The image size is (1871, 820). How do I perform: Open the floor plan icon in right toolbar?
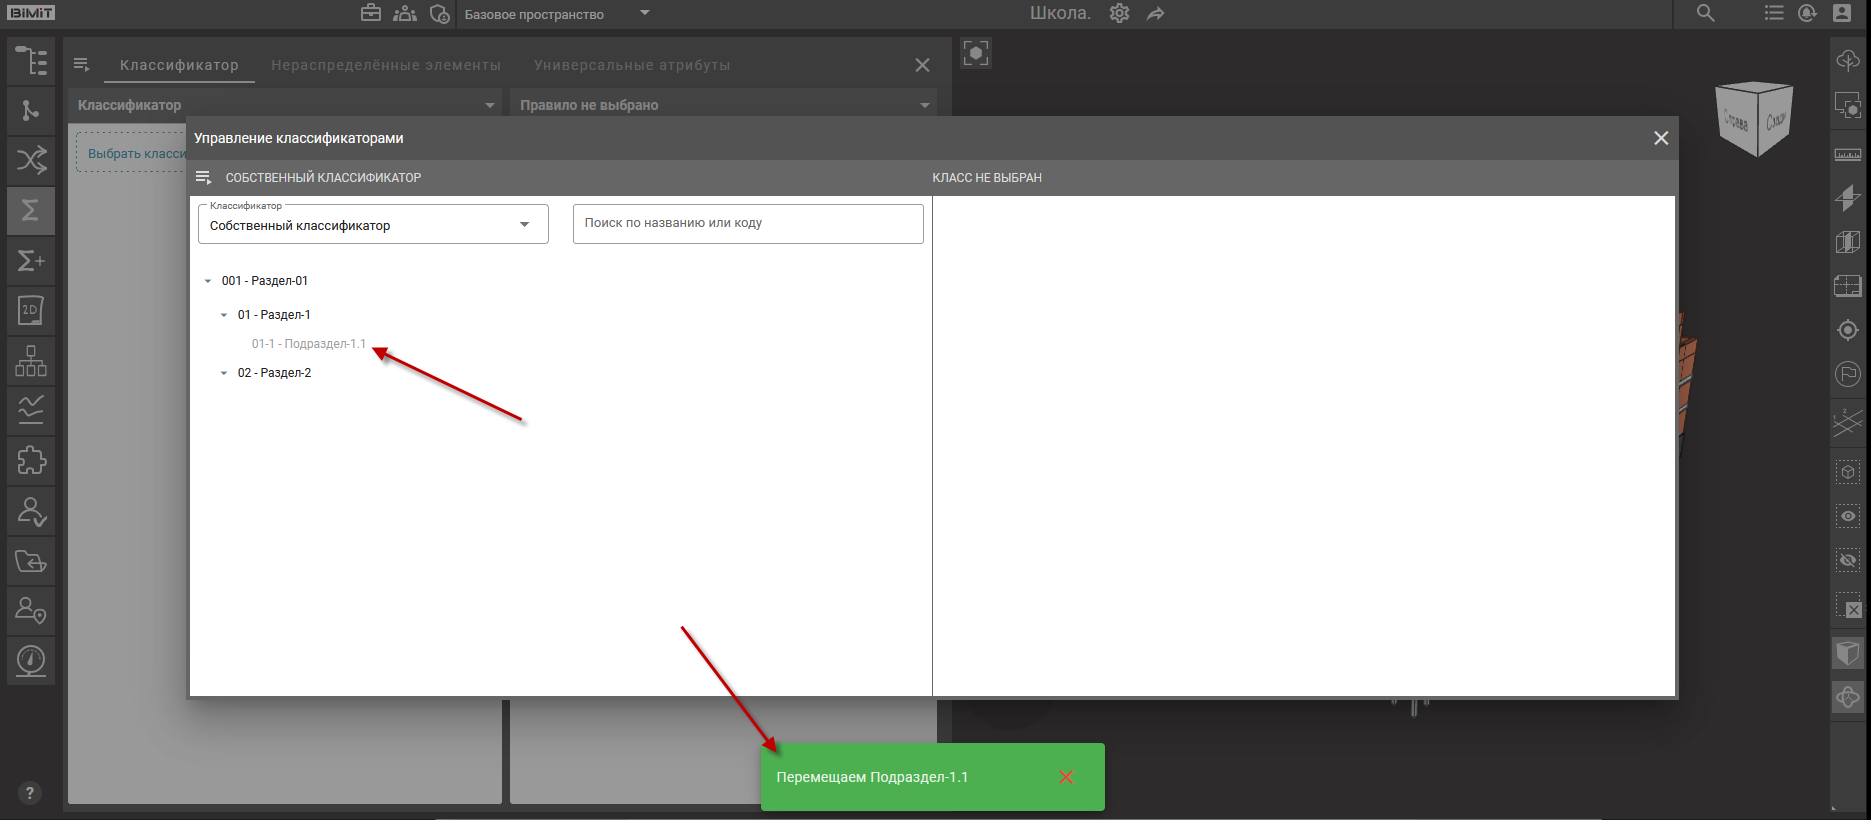(1847, 286)
